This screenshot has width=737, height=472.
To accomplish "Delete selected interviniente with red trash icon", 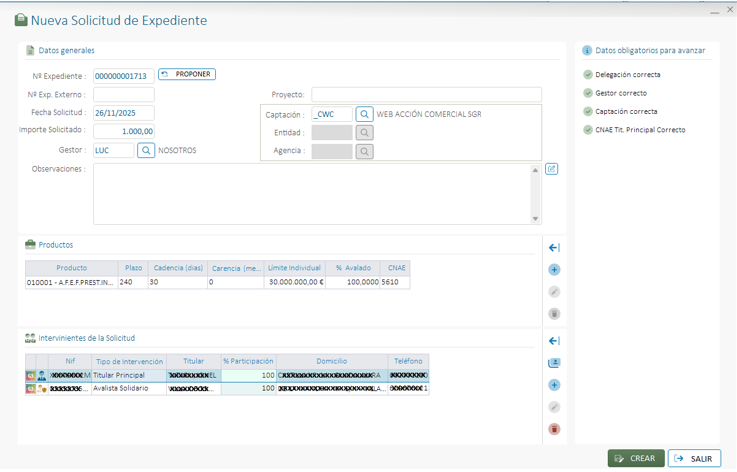I will pos(554,429).
